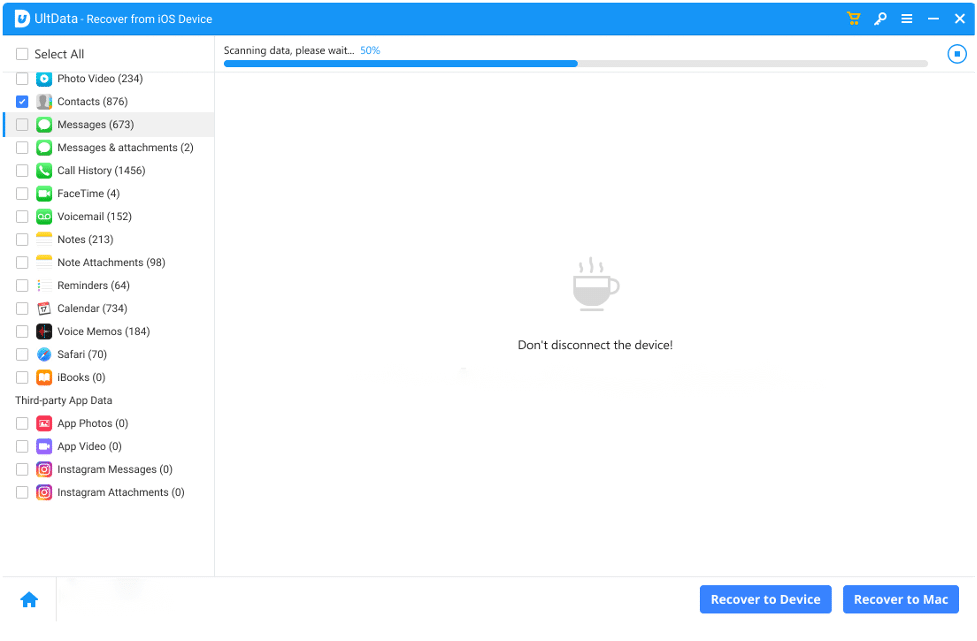
Task: Stop the scan with the stop icon
Action: 956,54
